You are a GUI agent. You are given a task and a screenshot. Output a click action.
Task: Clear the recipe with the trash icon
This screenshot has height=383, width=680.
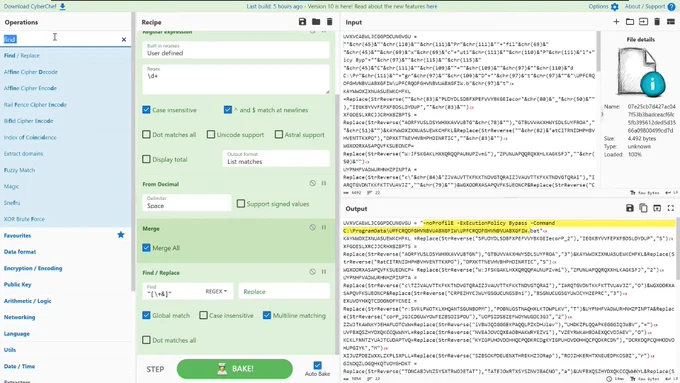pyautogui.click(x=329, y=22)
